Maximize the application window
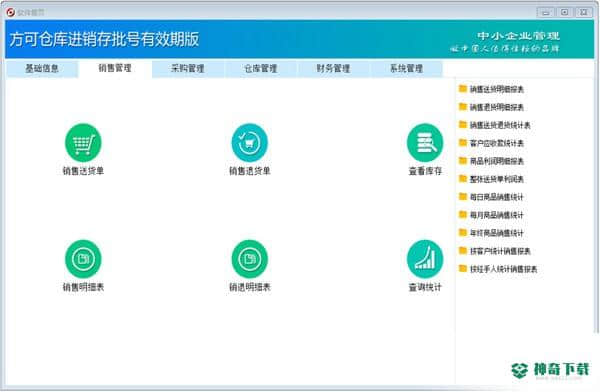Screen dimensions: 600x392 point(564,12)
